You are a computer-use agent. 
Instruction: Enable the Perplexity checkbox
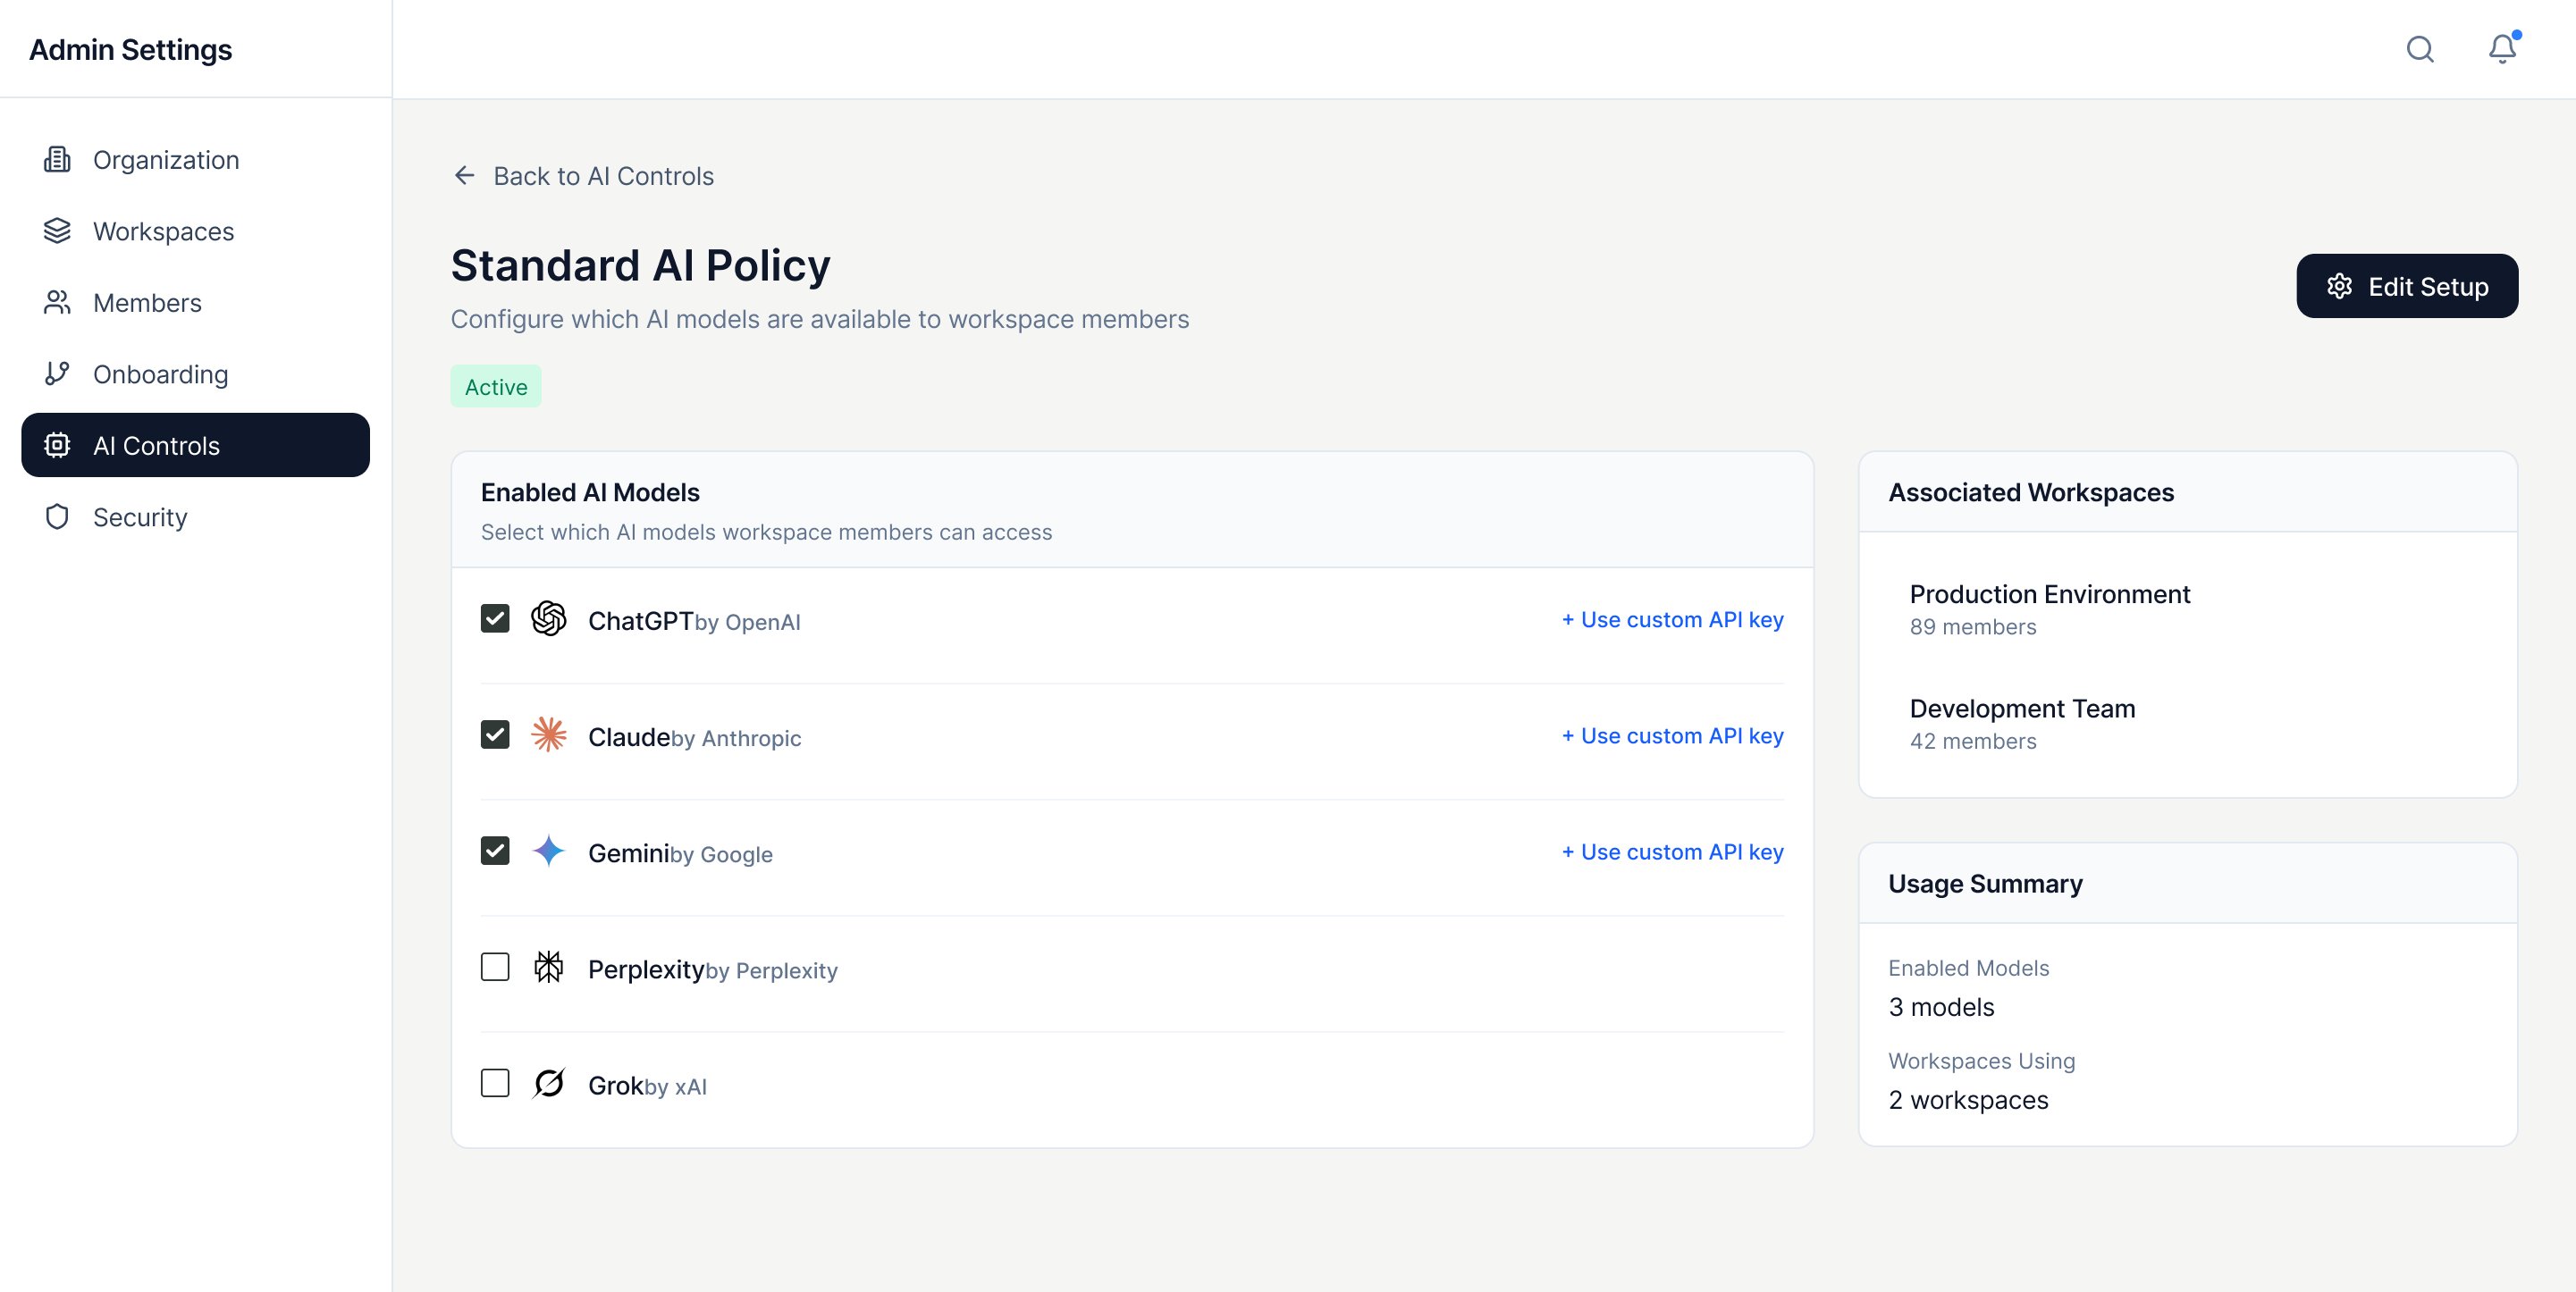click(x=495, y=967)
